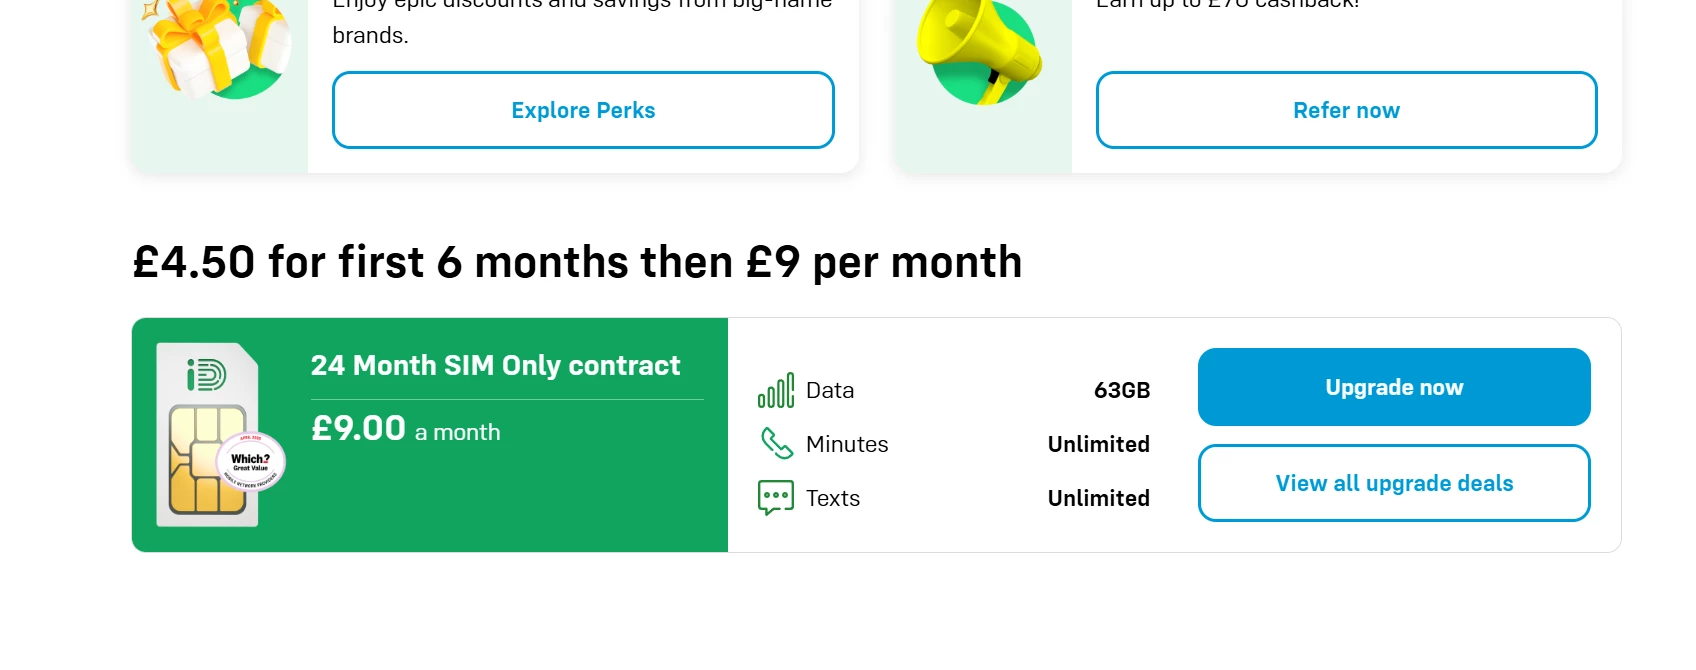
Task: Click the Texts speech bubble icon
Action: click(x=776, y=497)
